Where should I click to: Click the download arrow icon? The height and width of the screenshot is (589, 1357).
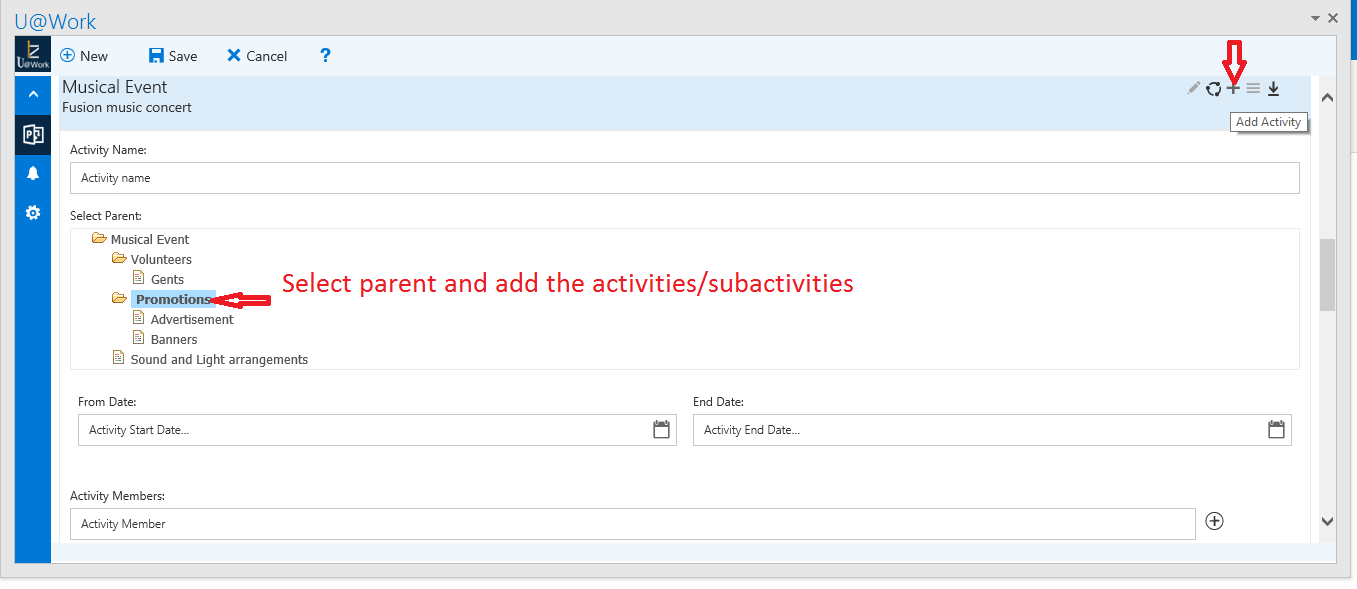click(x=1273, y=89)
